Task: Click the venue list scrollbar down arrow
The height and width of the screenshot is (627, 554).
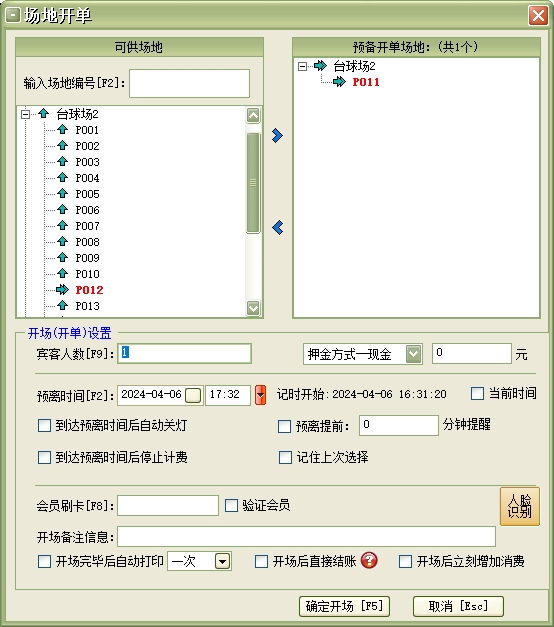Action: pyautogui.click(x=253, y=308)
